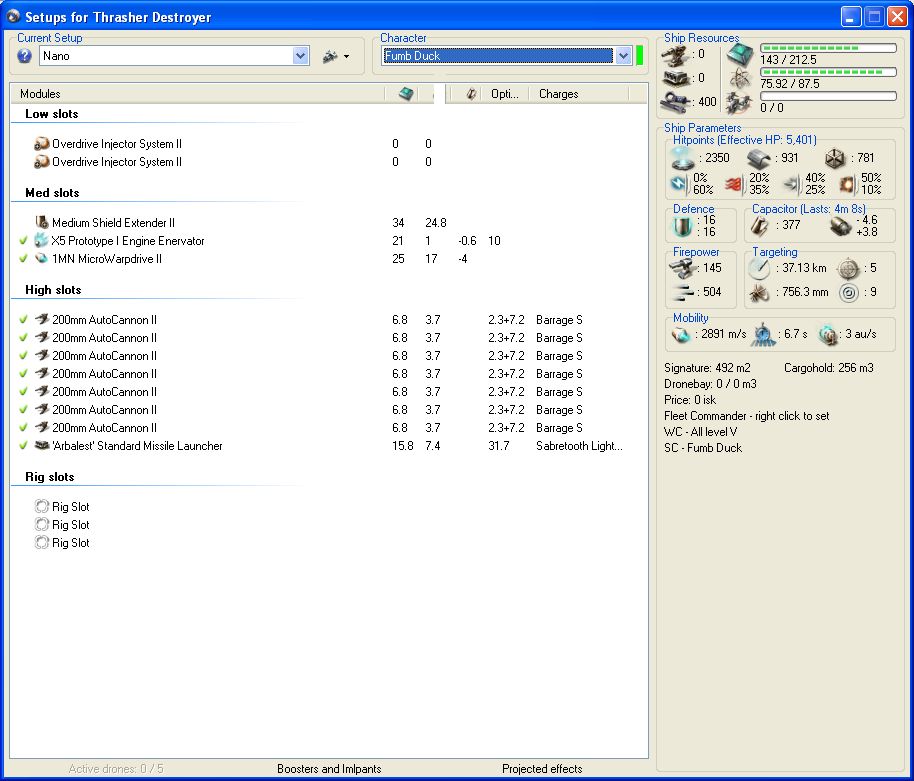914x781 pixels.
Task: Click the max velocity icon showing 2891 m/s
Action: tap(681, 335)
